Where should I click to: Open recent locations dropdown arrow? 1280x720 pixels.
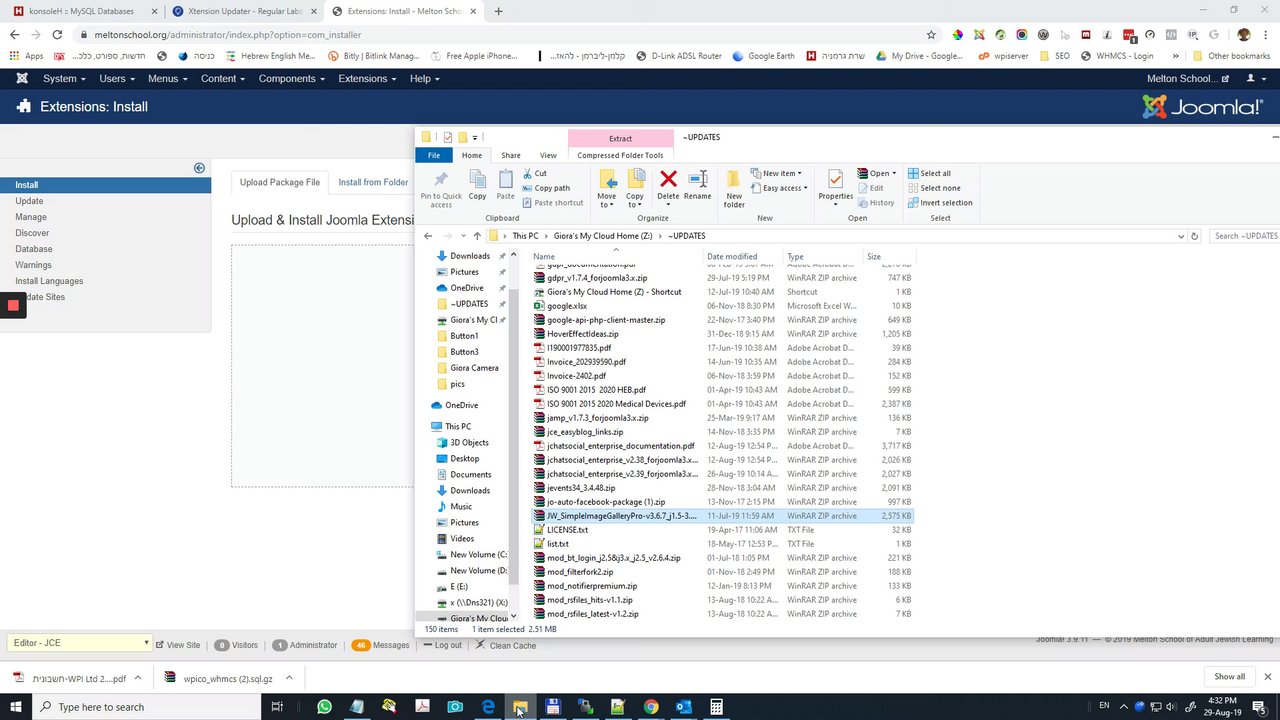pyautogui.click(x=461, y=236)
